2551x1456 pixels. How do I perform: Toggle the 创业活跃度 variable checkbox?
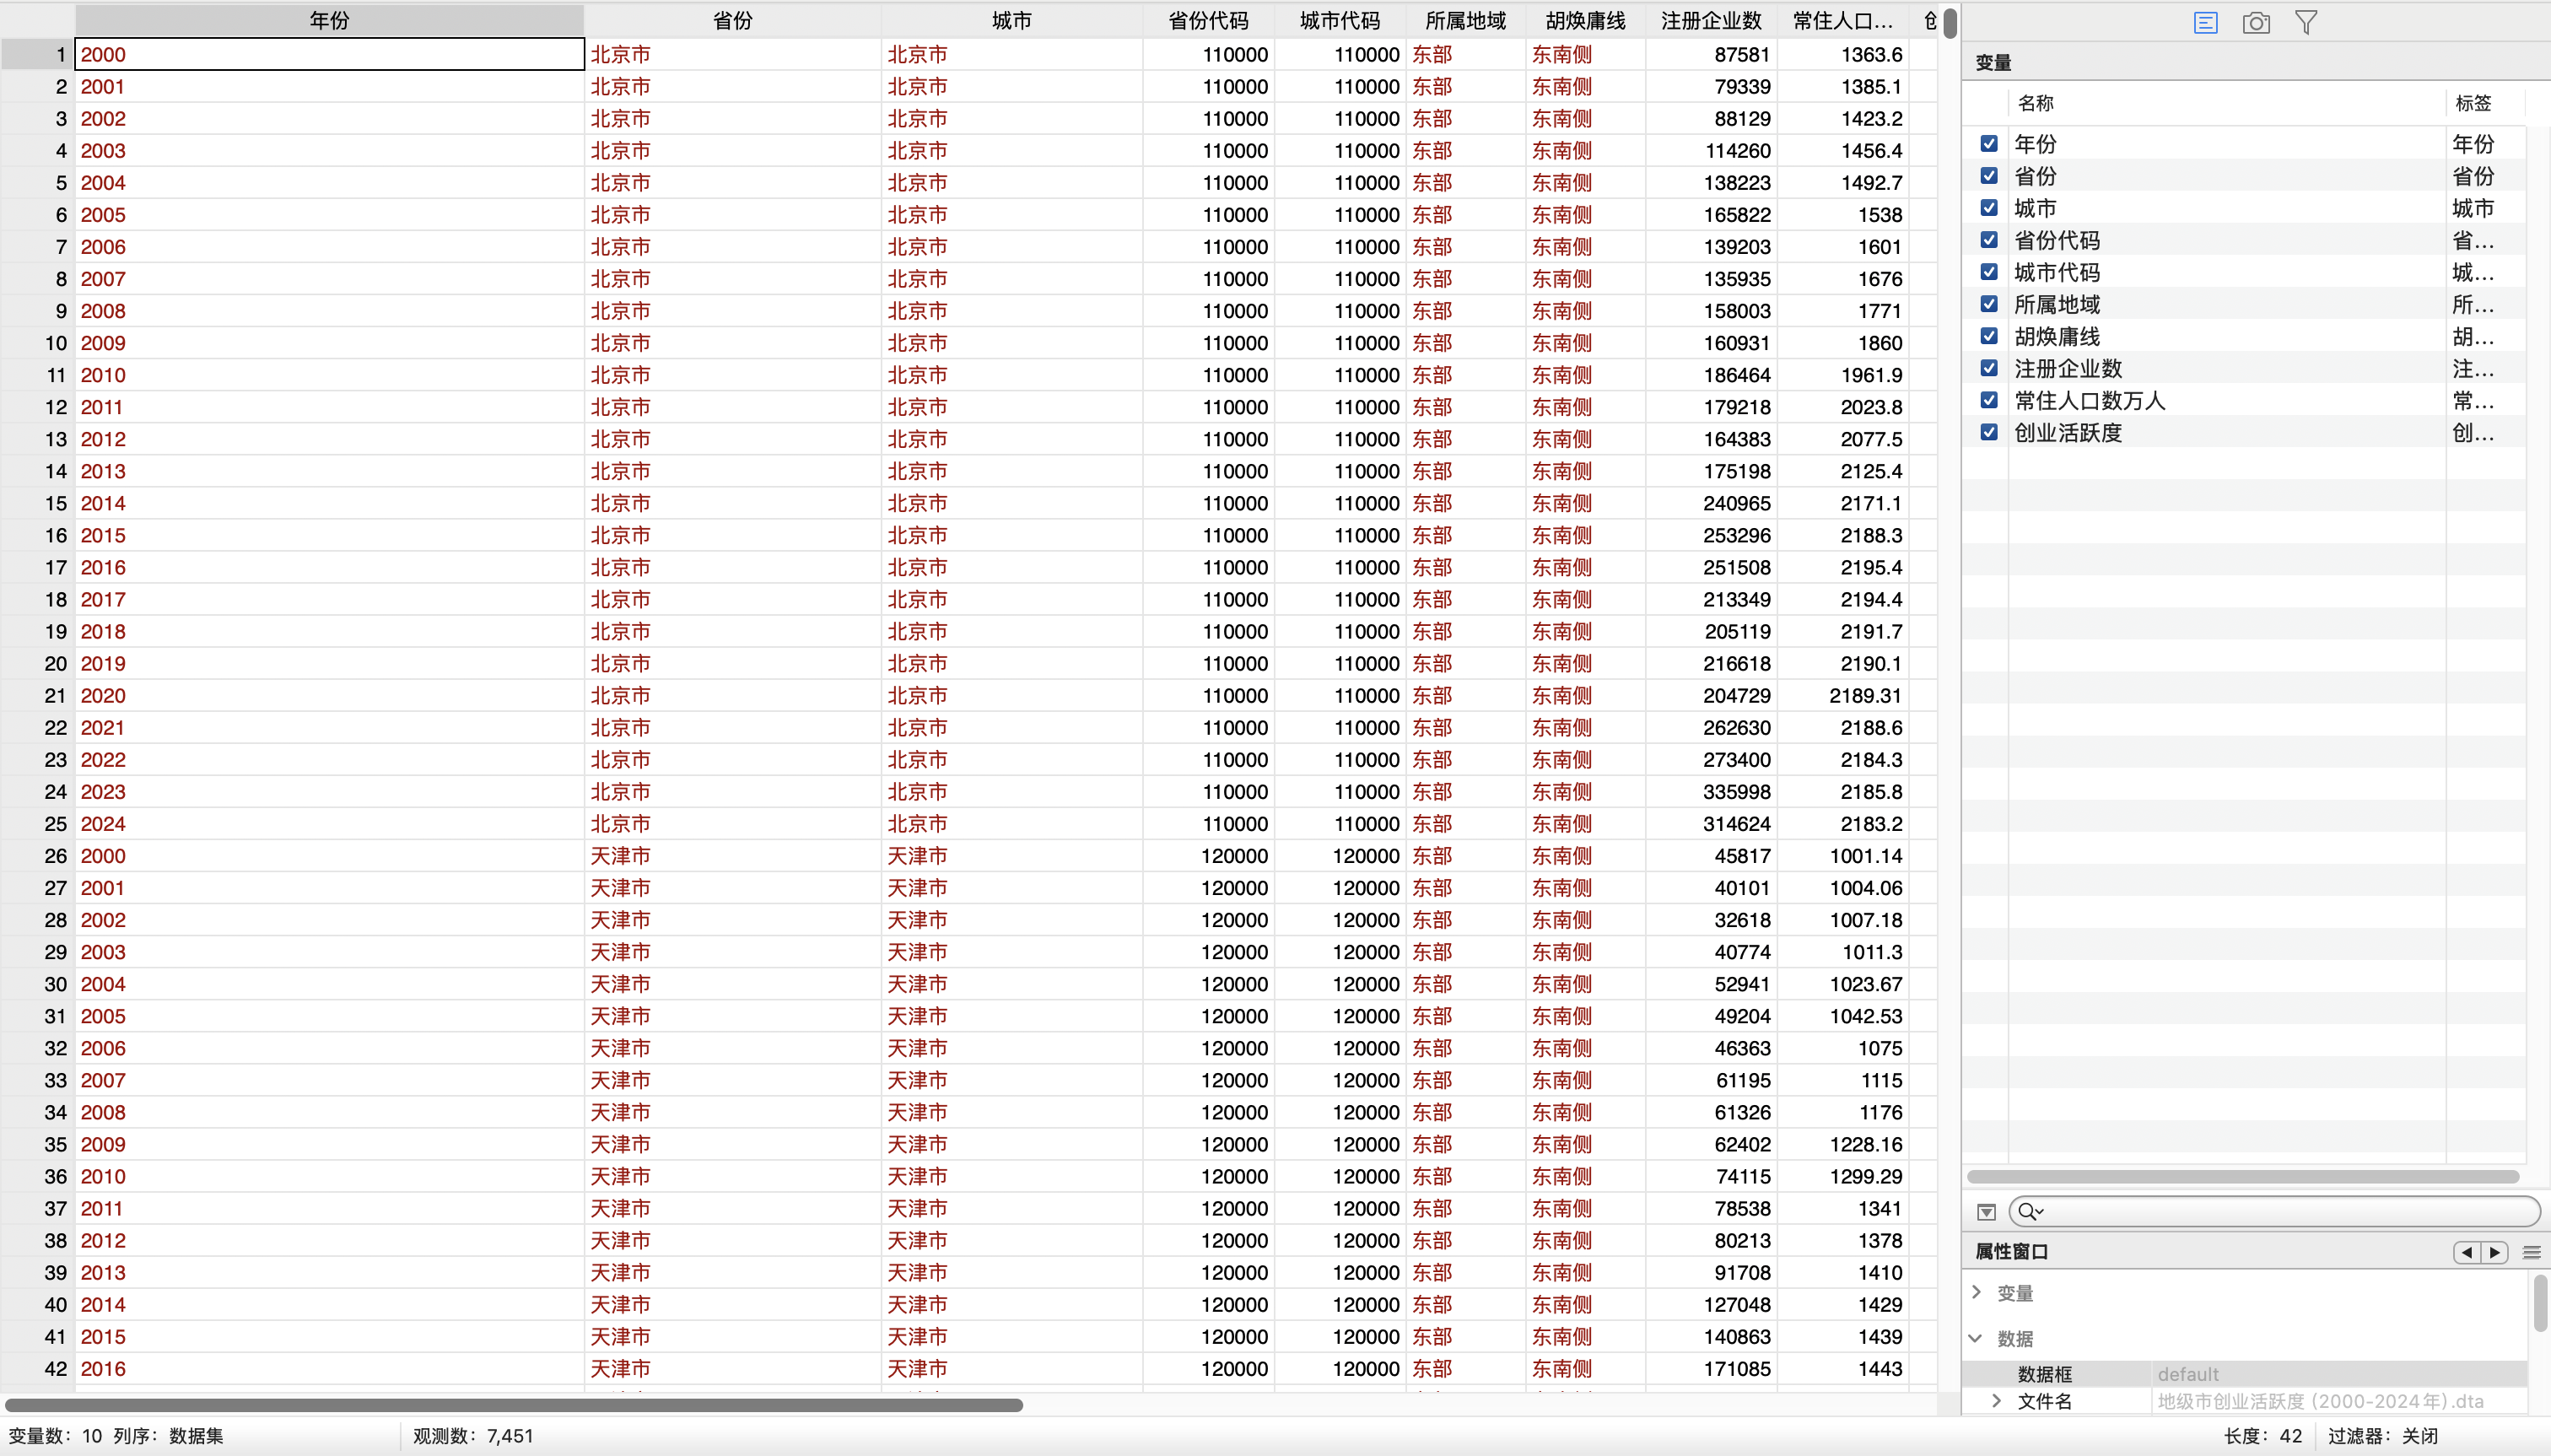coord(1989,432)
